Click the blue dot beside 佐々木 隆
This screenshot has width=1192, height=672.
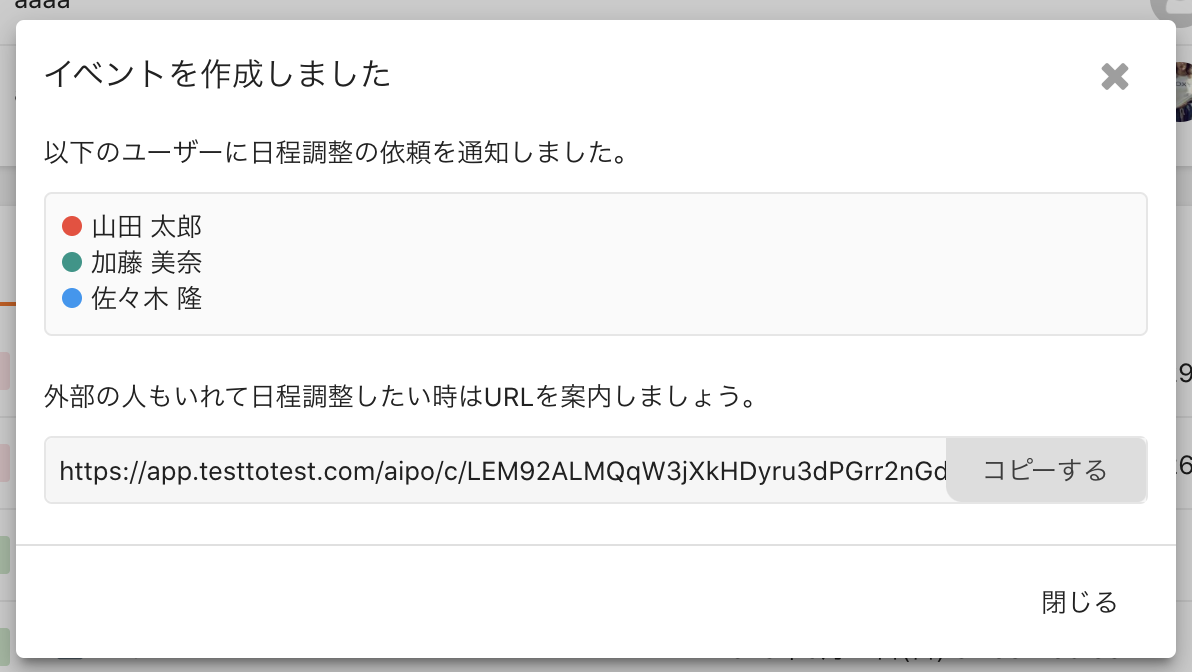coord(71,298)
